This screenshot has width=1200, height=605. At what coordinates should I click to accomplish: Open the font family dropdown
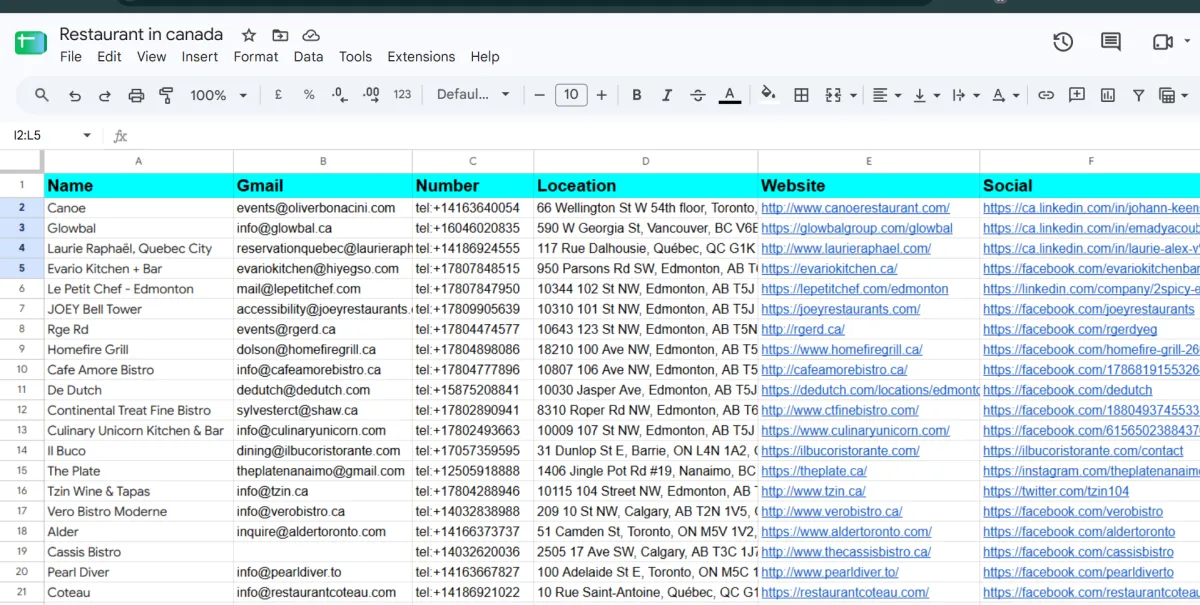[x=473, y=95]
